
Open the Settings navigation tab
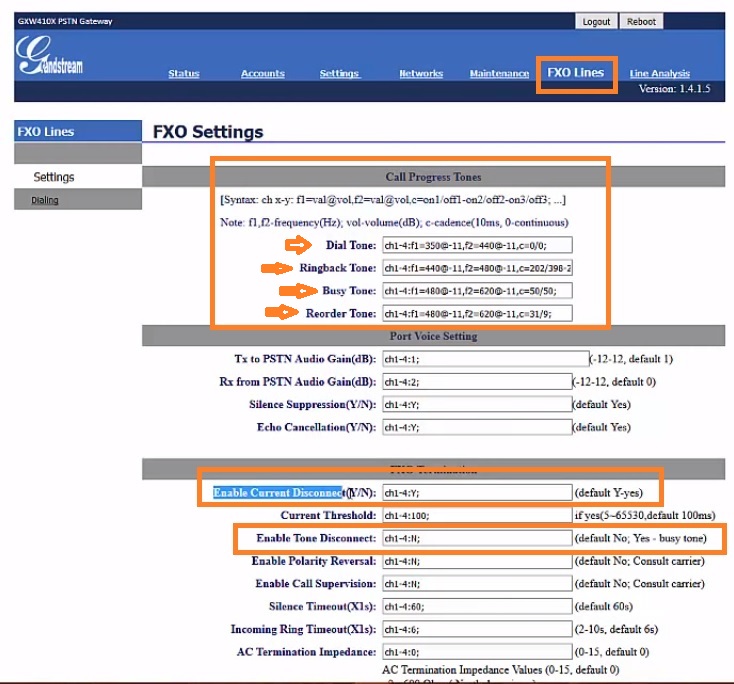pyautogui.click(x=339, y=74)
